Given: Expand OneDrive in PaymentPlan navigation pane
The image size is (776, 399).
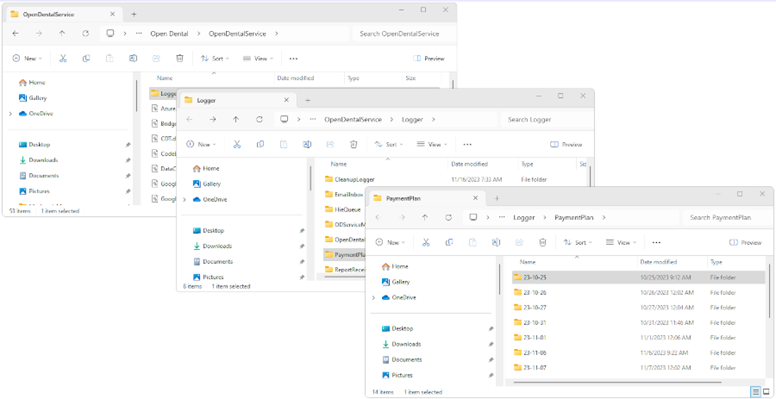Looking at the screenshot, I should point(373,298).
